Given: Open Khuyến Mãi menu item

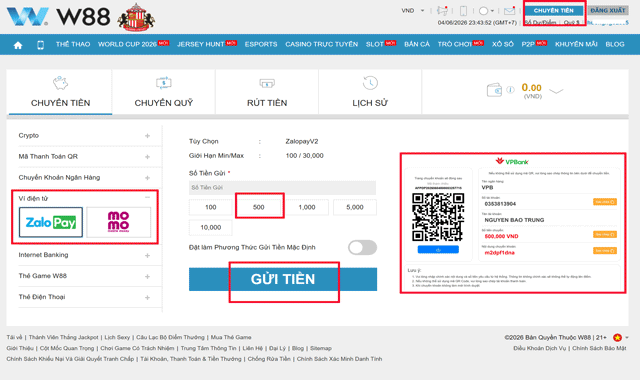Looking at the screenshot, I should click(576, 44).
